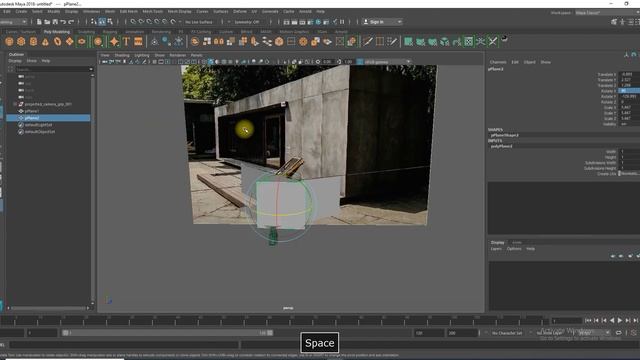Click the Display tab in layer editor
Image resolution: width=640 pixels, height=360 pixels.
(497, 242)
